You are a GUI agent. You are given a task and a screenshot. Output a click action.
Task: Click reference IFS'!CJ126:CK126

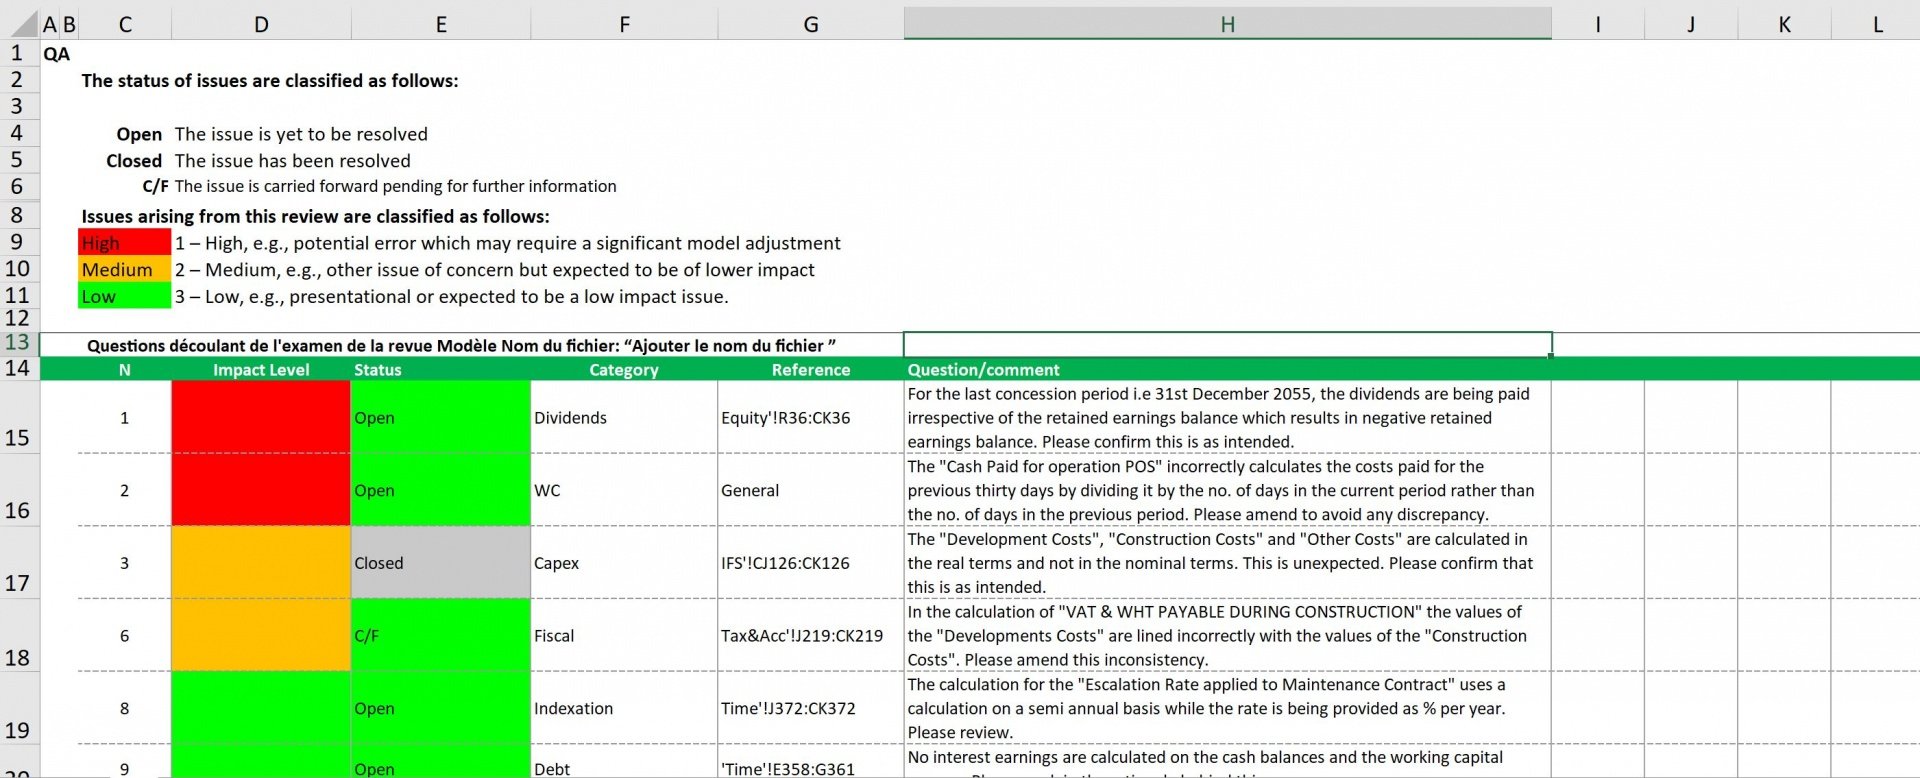811,563
